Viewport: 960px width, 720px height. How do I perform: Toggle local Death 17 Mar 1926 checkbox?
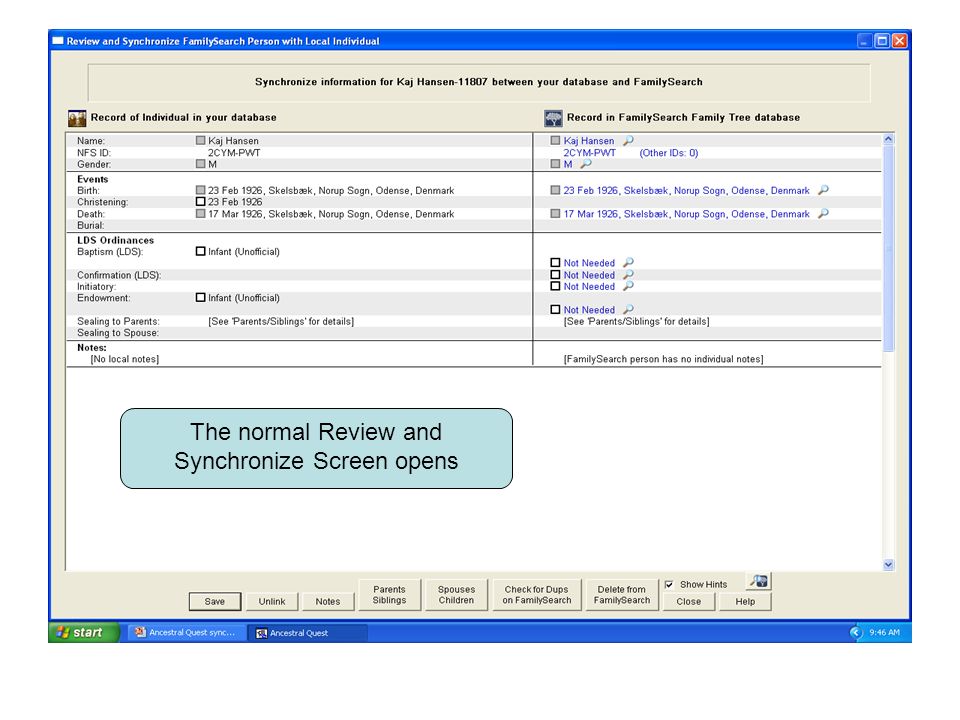(200, 214)
